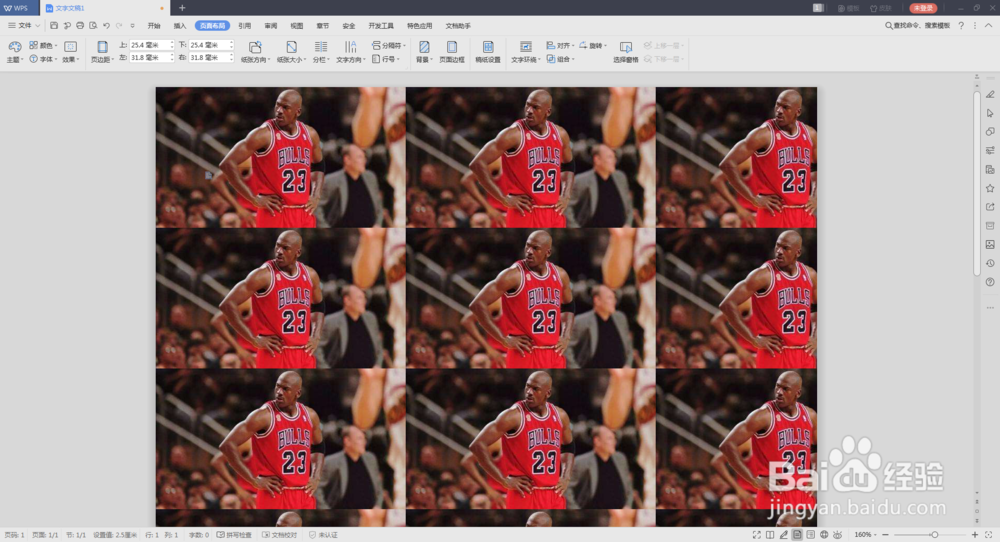Open the 颜色 theme colors dropdown
The image size is (1000, 542).
tap(43, 45)
